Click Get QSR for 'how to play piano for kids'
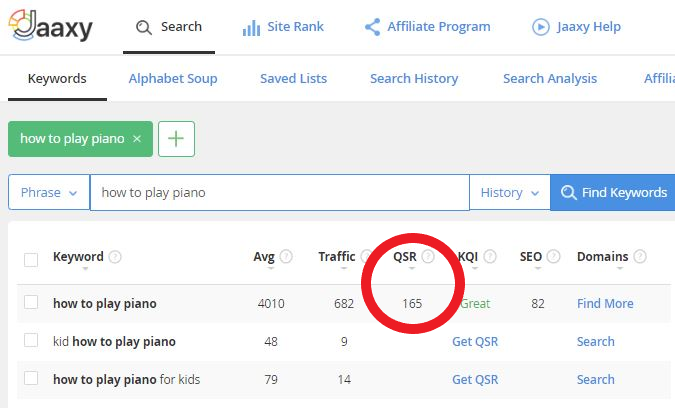Viewport: 675px width, 408px height. pyautogui.click(x=475, y=380)
